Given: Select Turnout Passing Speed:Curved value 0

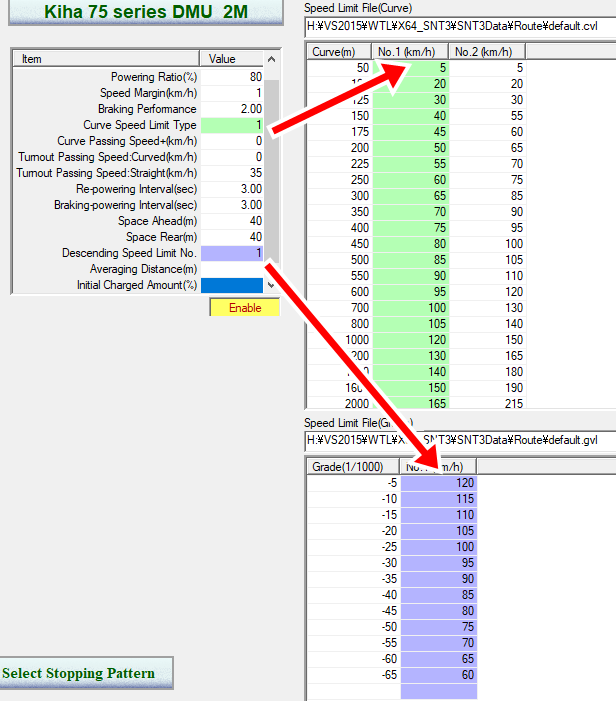Looking at the screenshot, I should click(232, 157).
